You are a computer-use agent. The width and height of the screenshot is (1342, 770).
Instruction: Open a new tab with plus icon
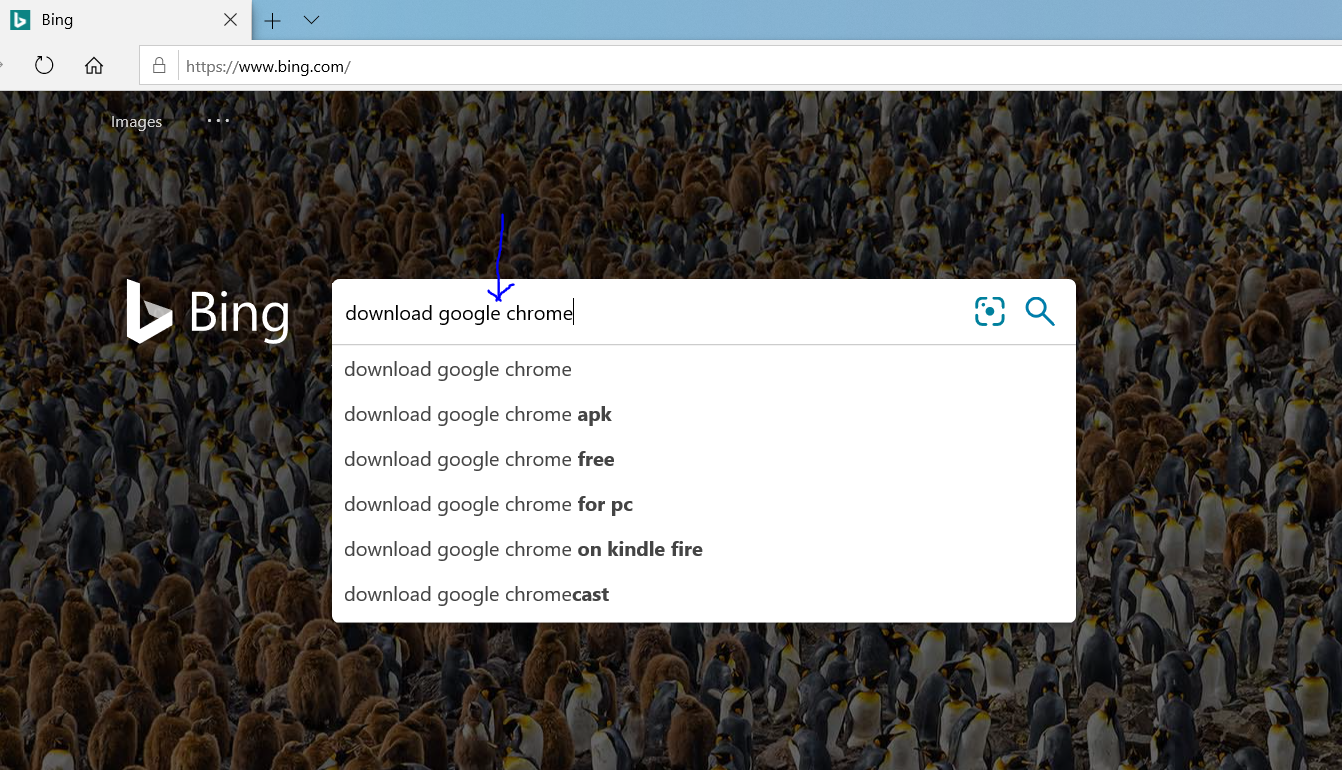tap(272, 20)
